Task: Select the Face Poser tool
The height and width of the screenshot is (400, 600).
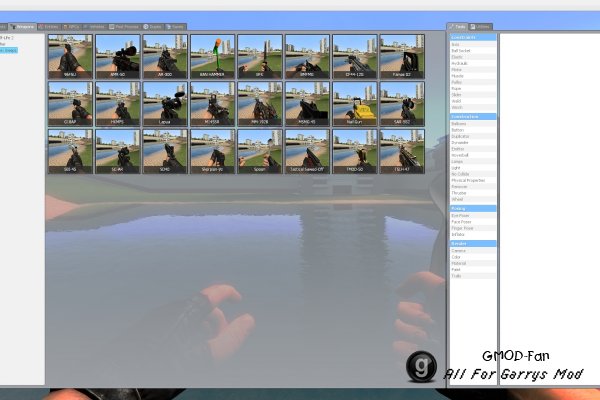Action: [473, 222]
